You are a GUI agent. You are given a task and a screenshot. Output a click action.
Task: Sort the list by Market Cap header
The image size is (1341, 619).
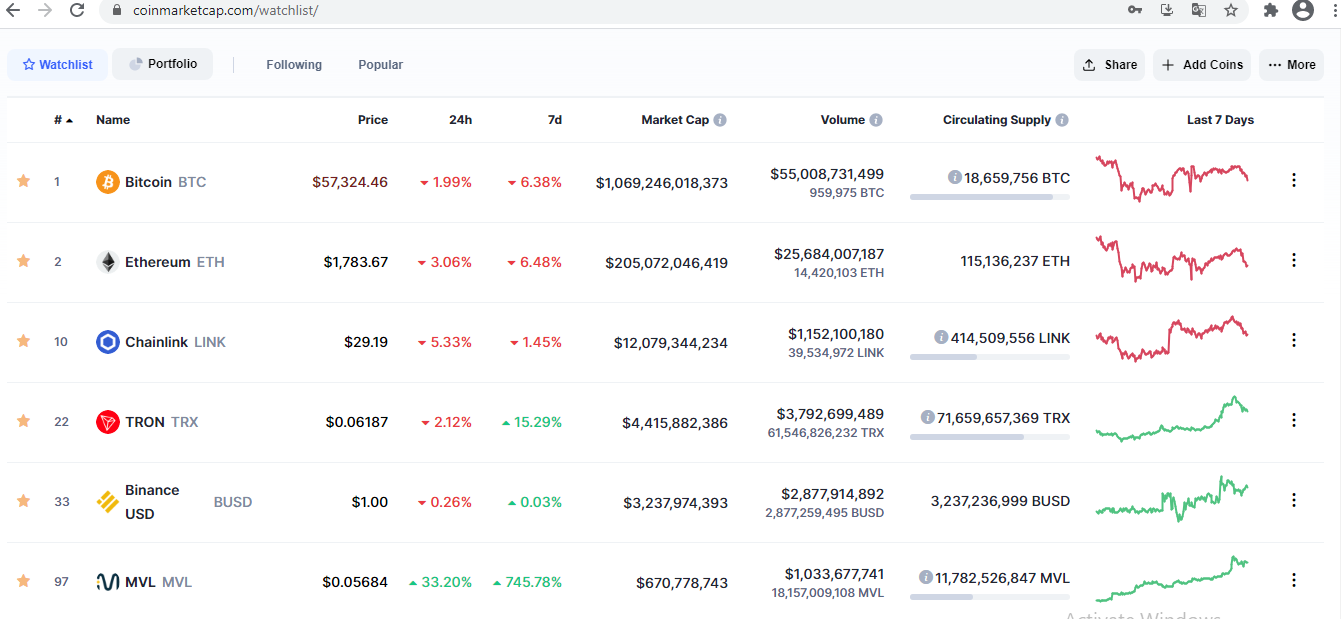(x=675, y=120)
